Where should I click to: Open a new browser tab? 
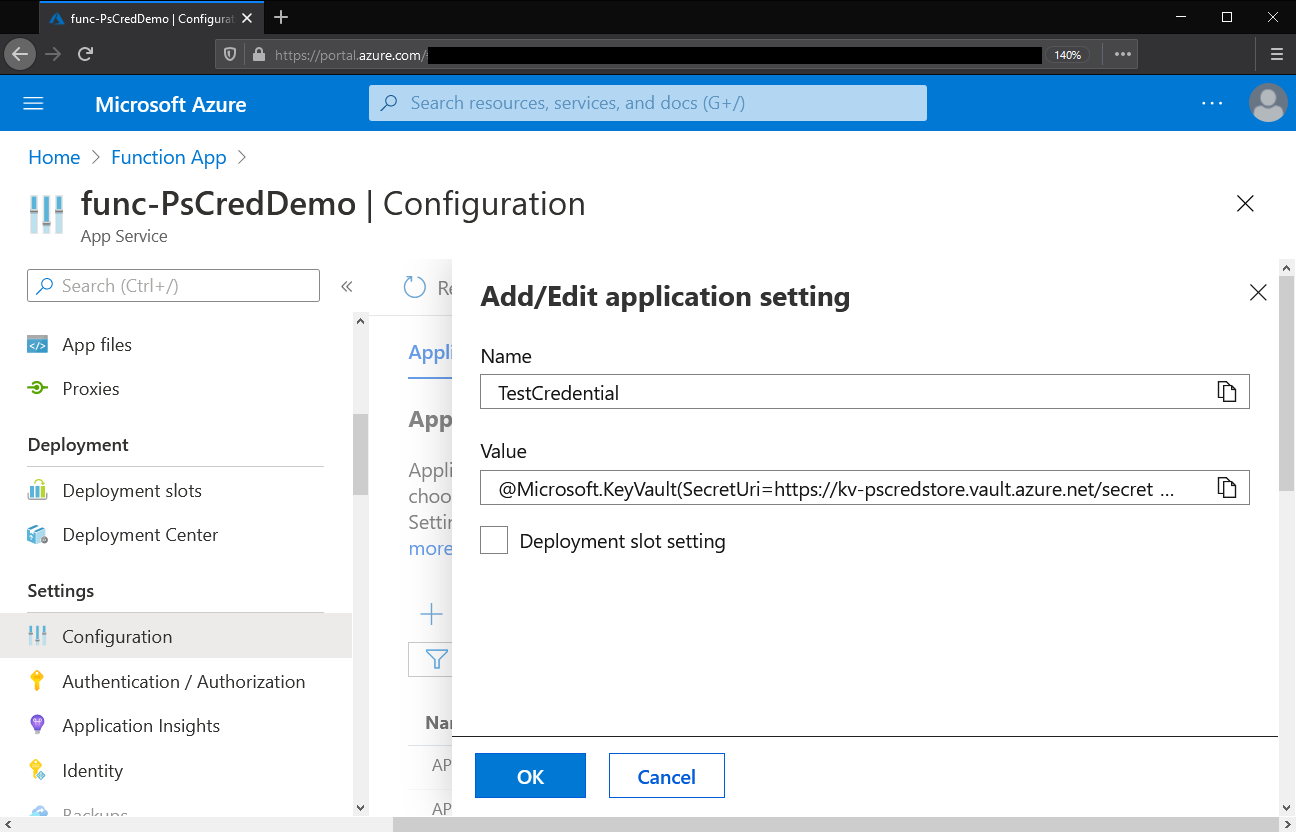pyautogui.click(x=281, y=17)
